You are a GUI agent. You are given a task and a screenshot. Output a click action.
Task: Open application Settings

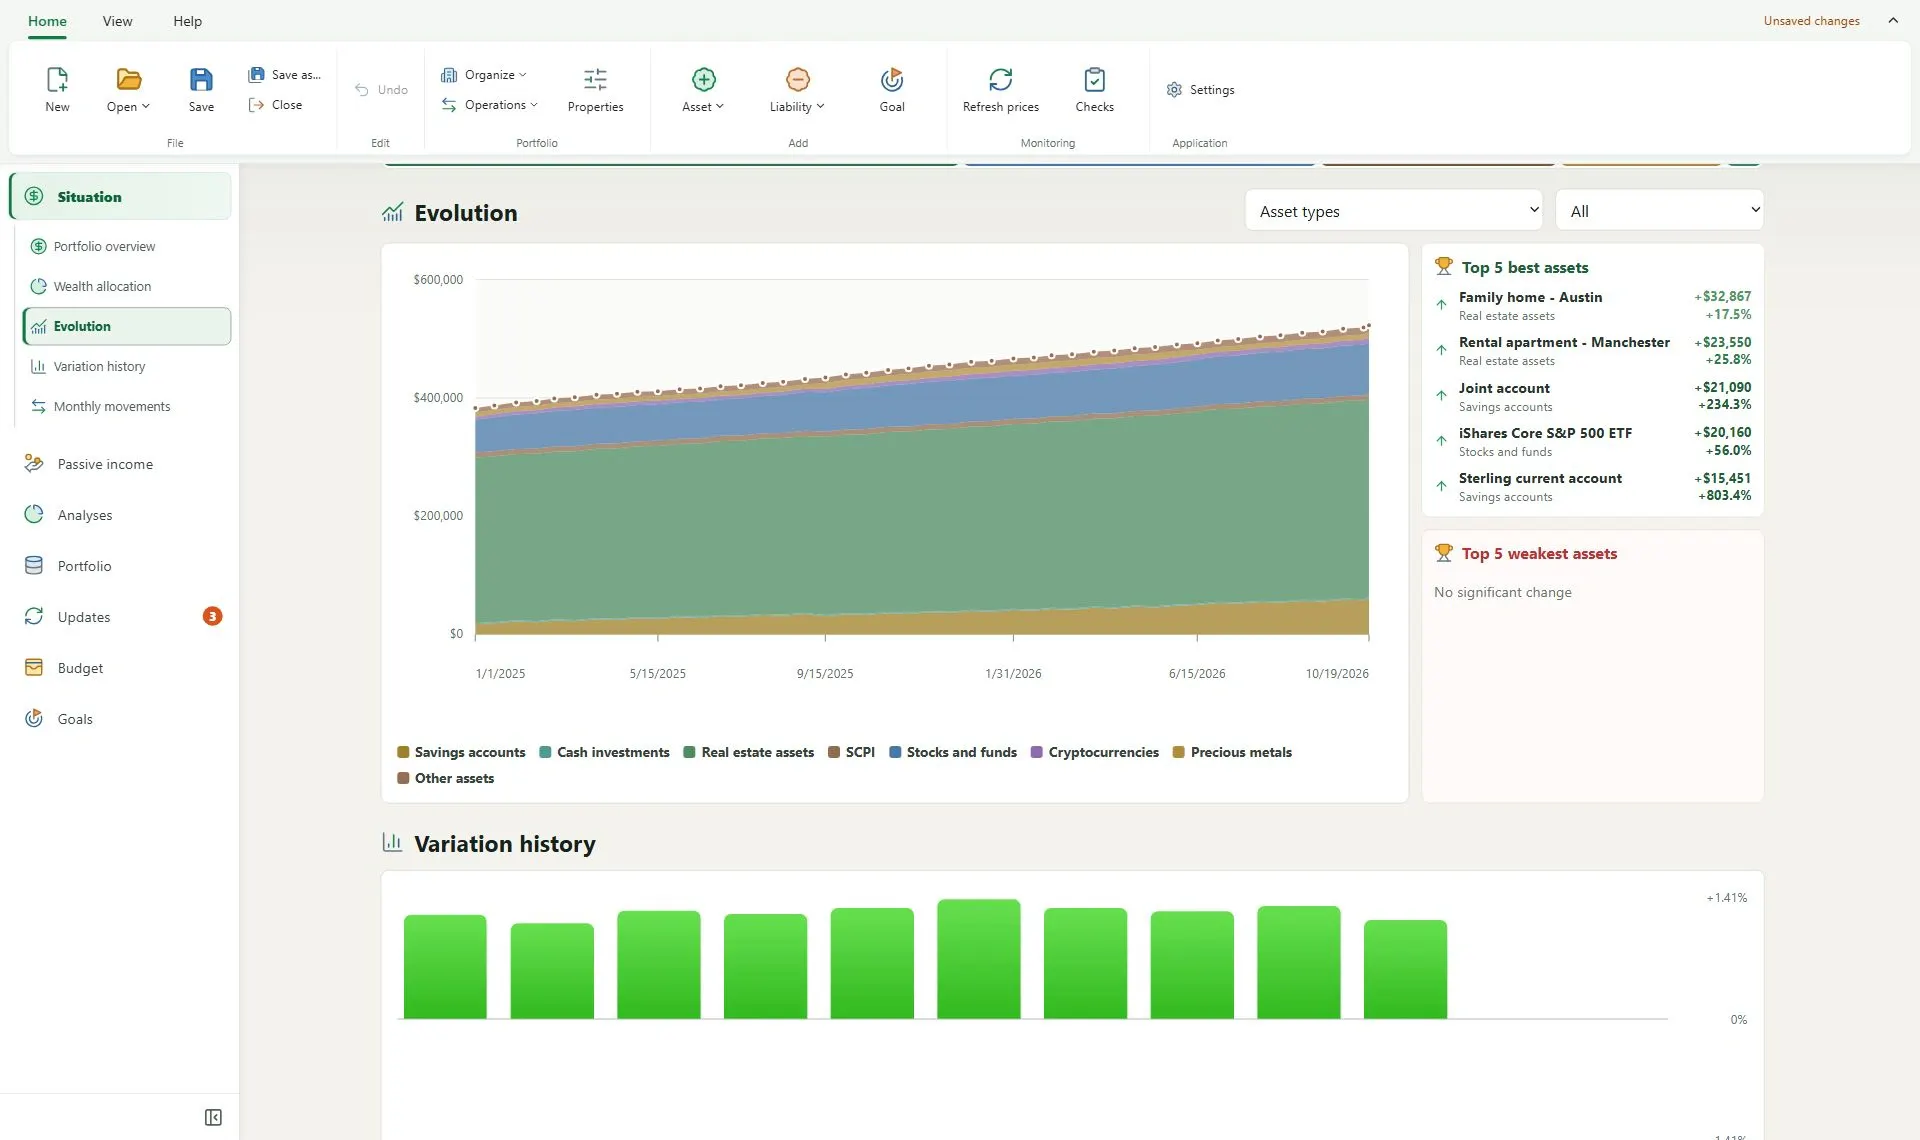1200,90
